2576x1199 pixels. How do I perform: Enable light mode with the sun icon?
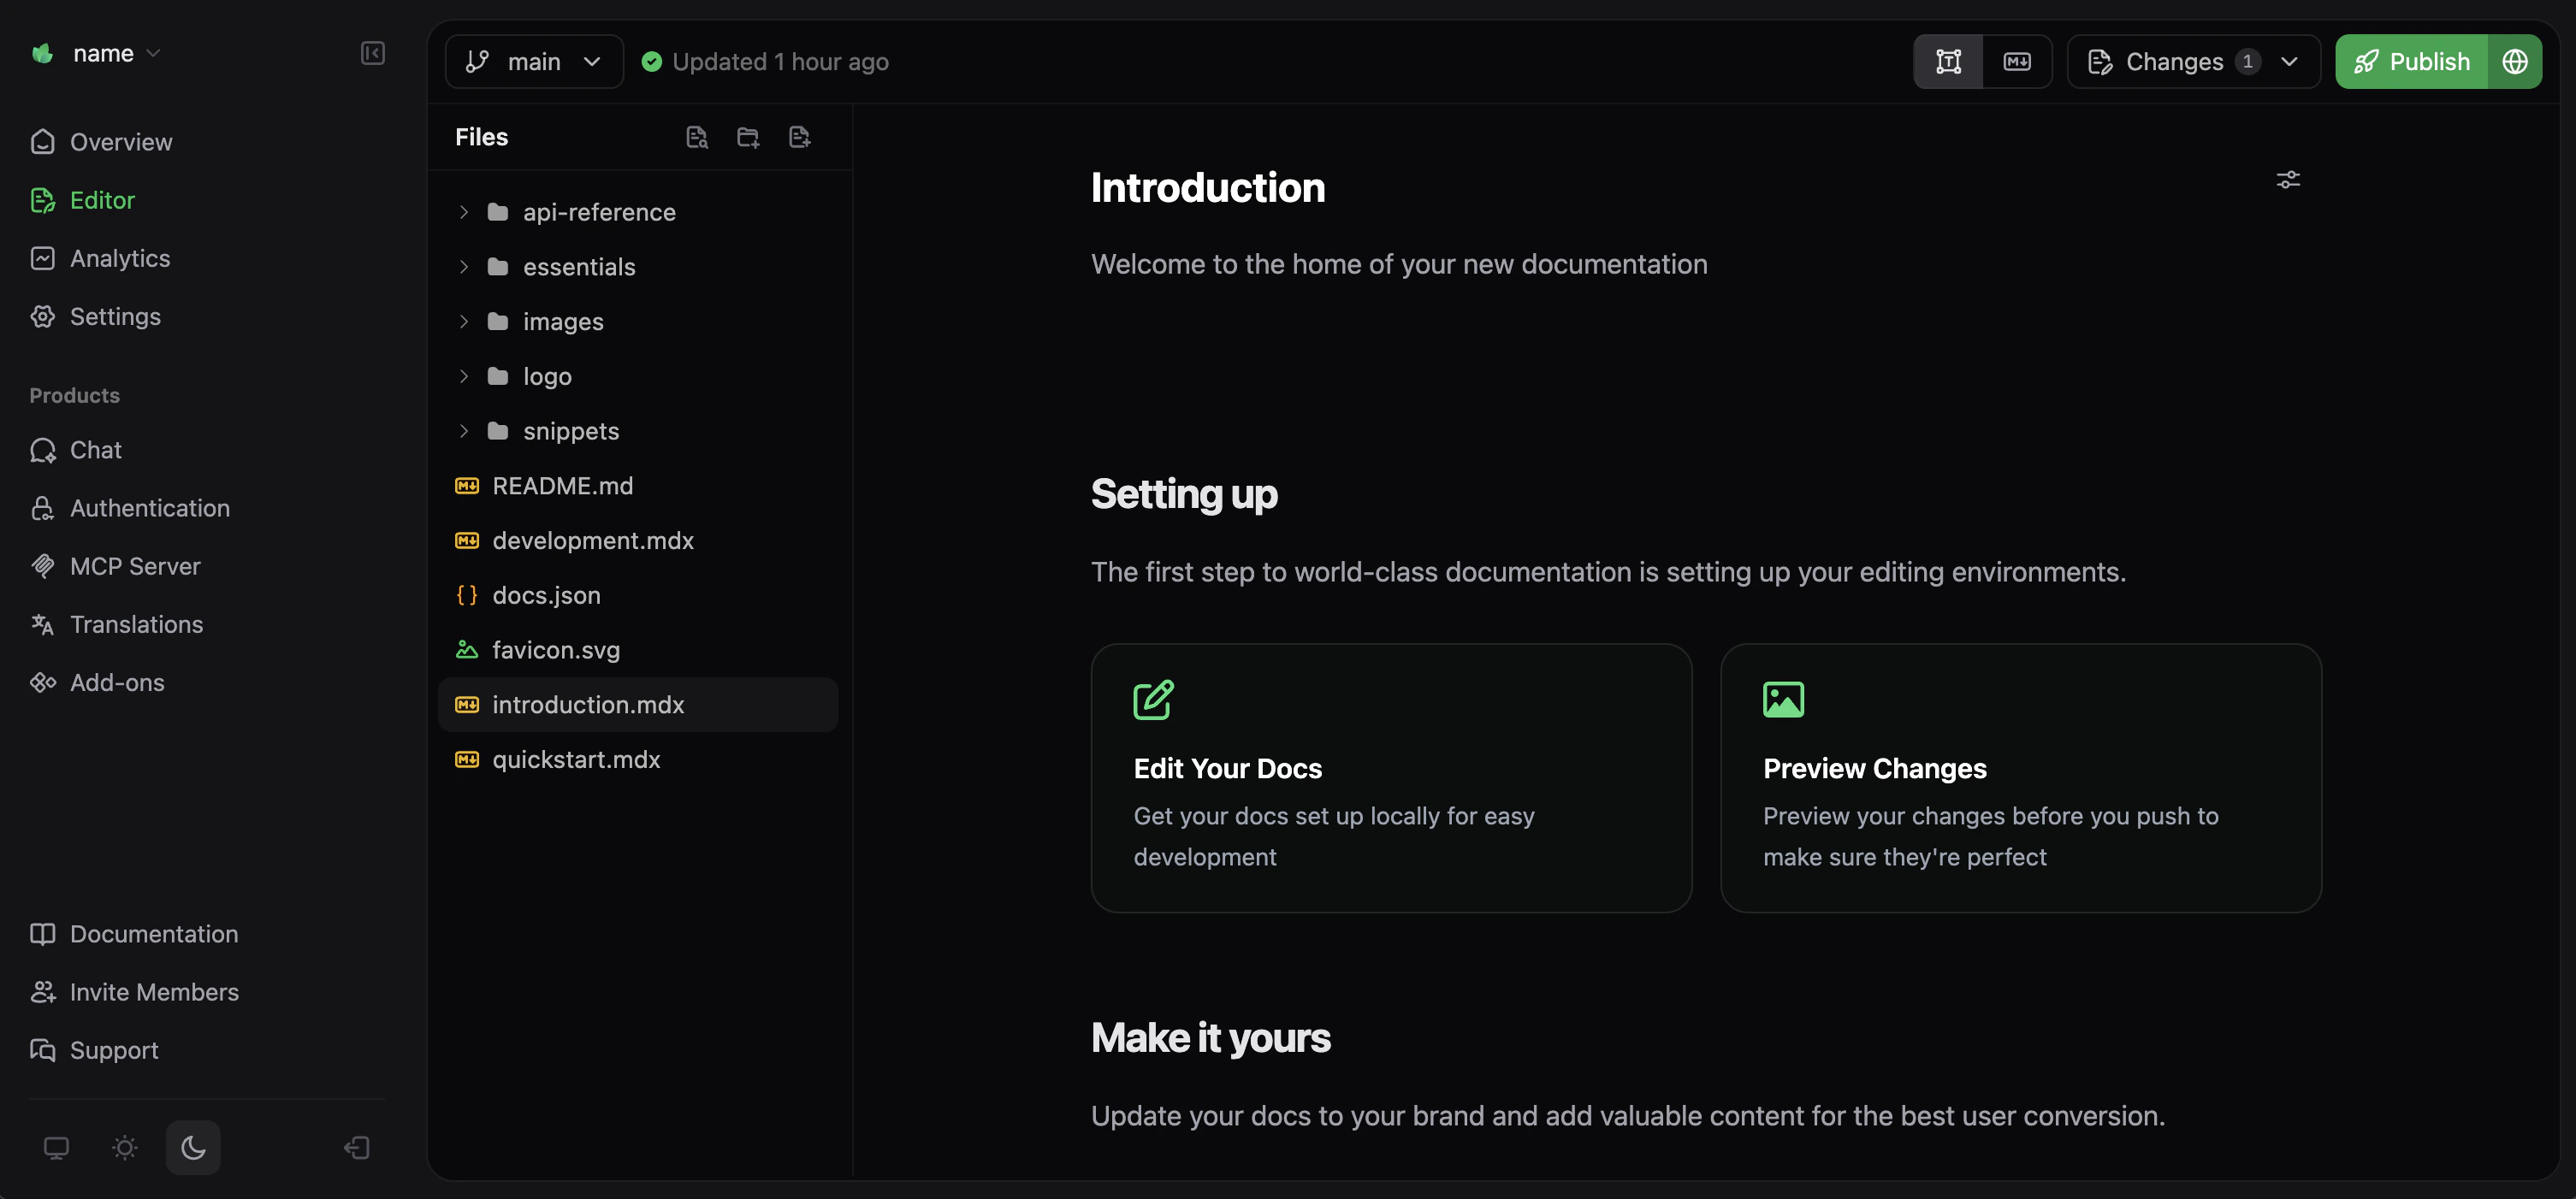124,1147
